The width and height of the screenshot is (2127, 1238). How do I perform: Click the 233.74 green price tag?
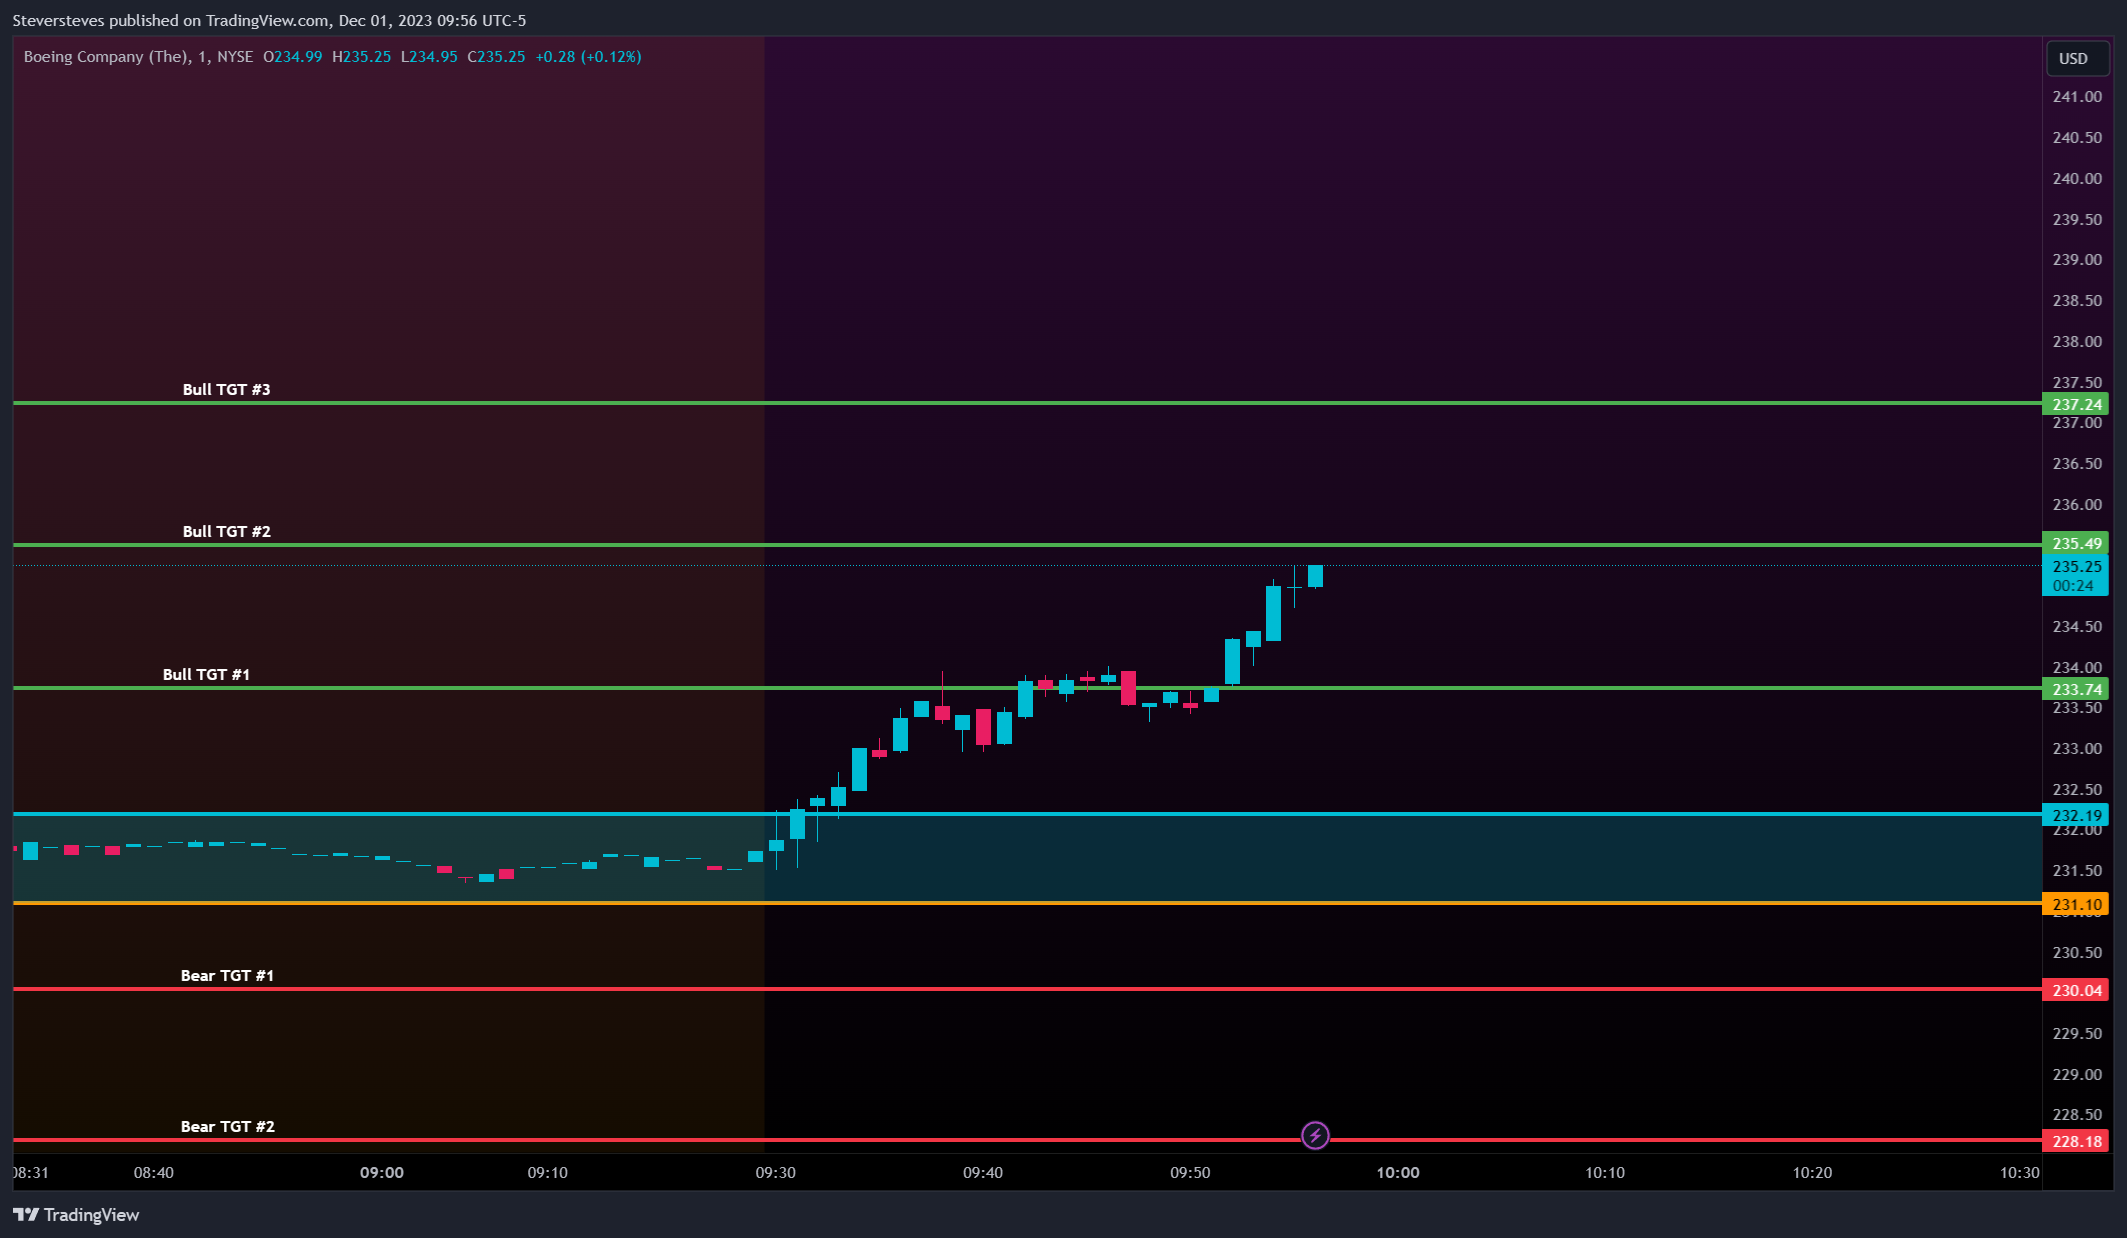[2076, 689]
